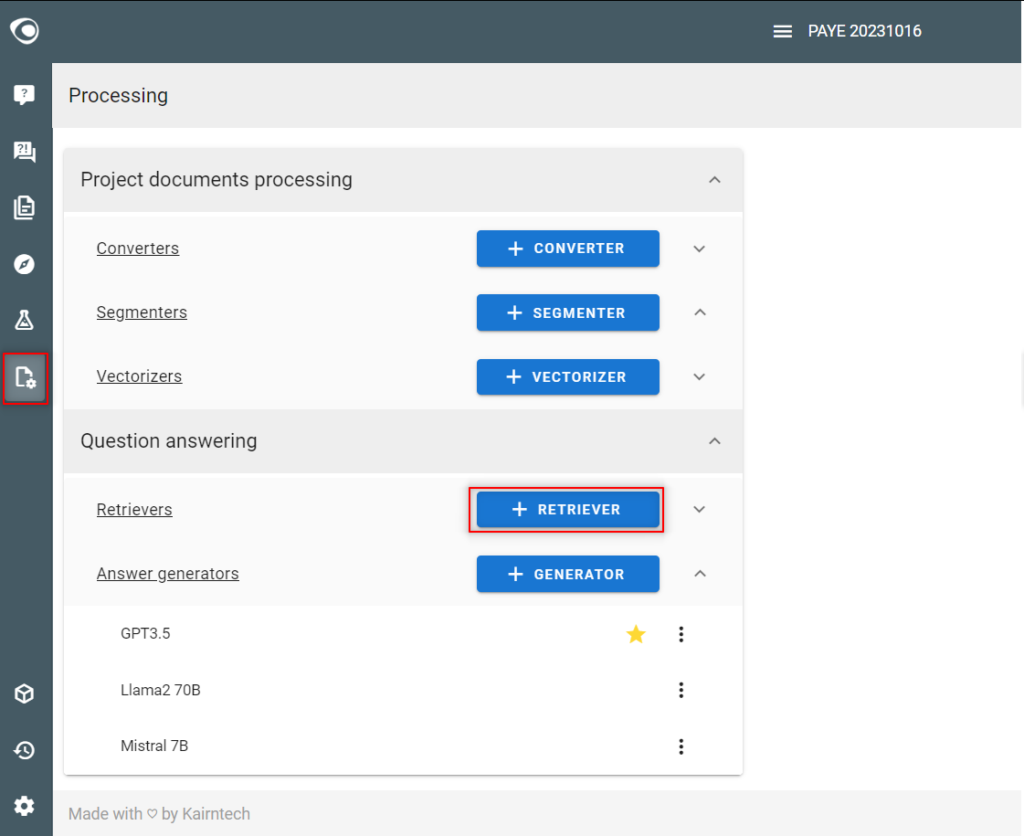Screen dimensions: 1024x836
Task: Click the Processing page title
Action: (x=118, y=95)
